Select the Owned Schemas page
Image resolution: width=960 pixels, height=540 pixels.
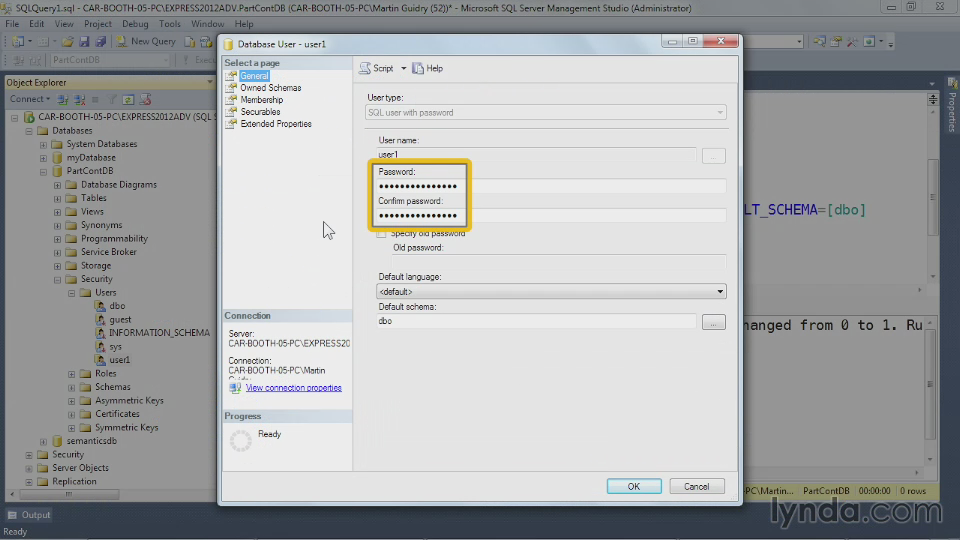coord(271,88)
